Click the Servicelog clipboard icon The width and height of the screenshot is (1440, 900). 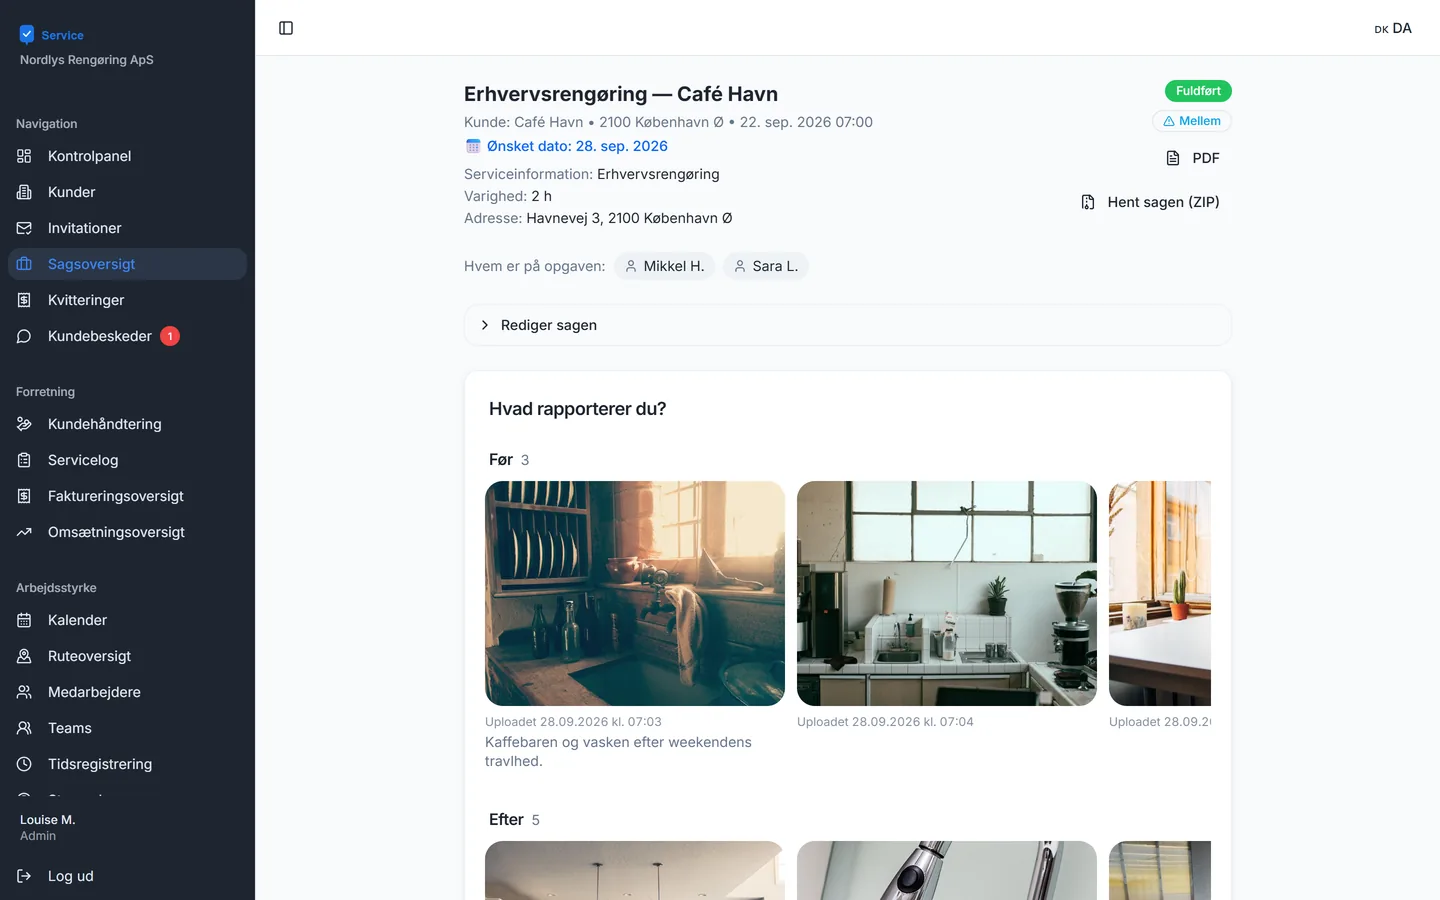pos(24,460)
